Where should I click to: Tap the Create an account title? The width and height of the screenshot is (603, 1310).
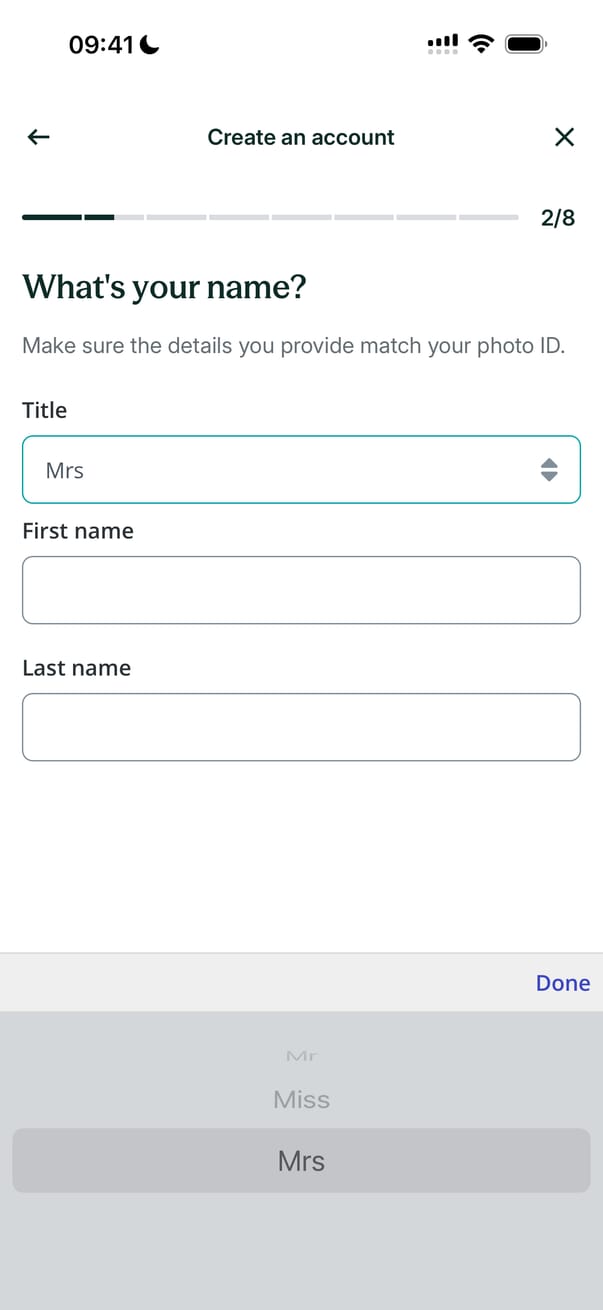point(301,137)
